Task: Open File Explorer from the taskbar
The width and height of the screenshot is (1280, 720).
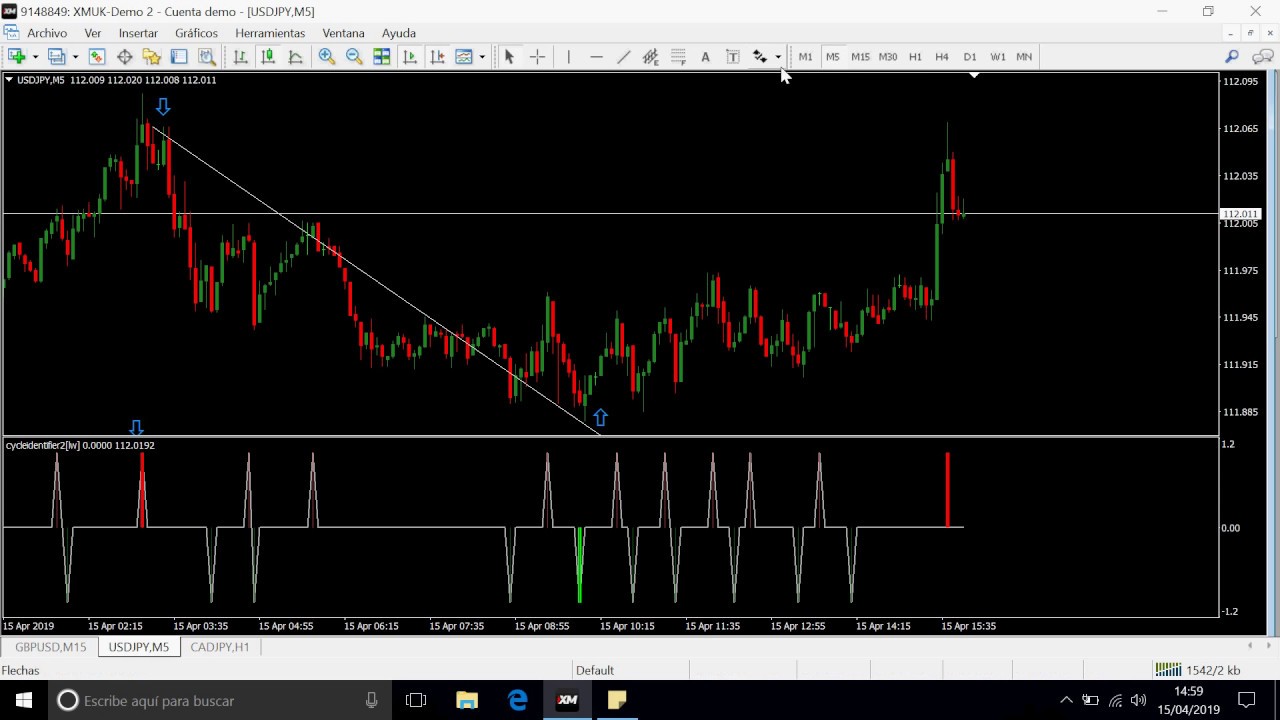Action: click(467, 701)
